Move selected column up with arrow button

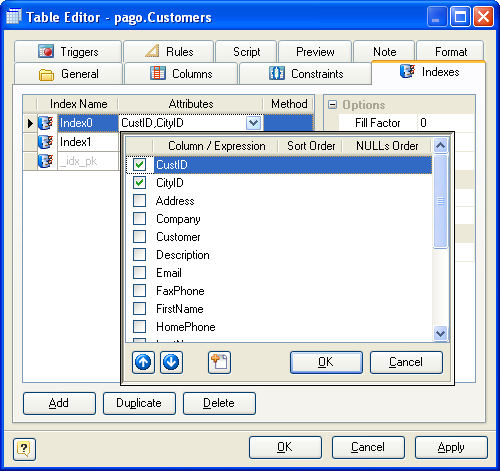coord(143,362)
